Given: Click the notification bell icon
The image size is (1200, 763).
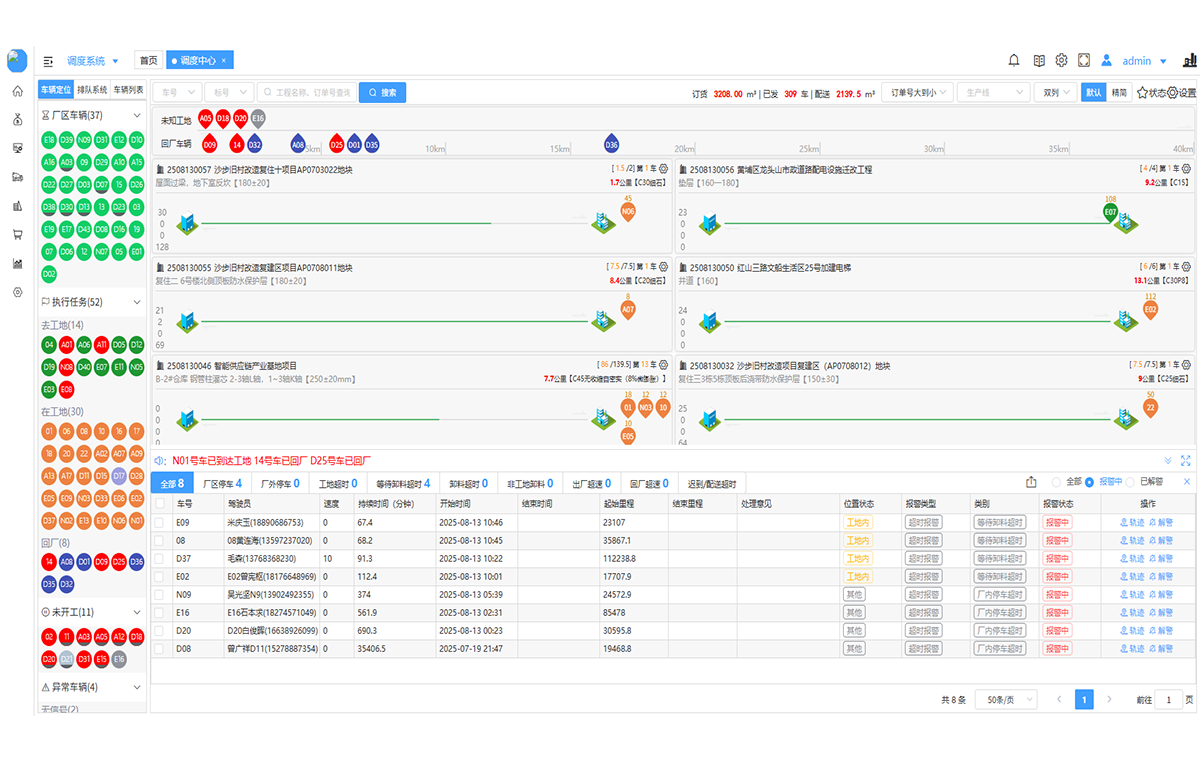Looking at the screenshot, I should coord(1013,61).
